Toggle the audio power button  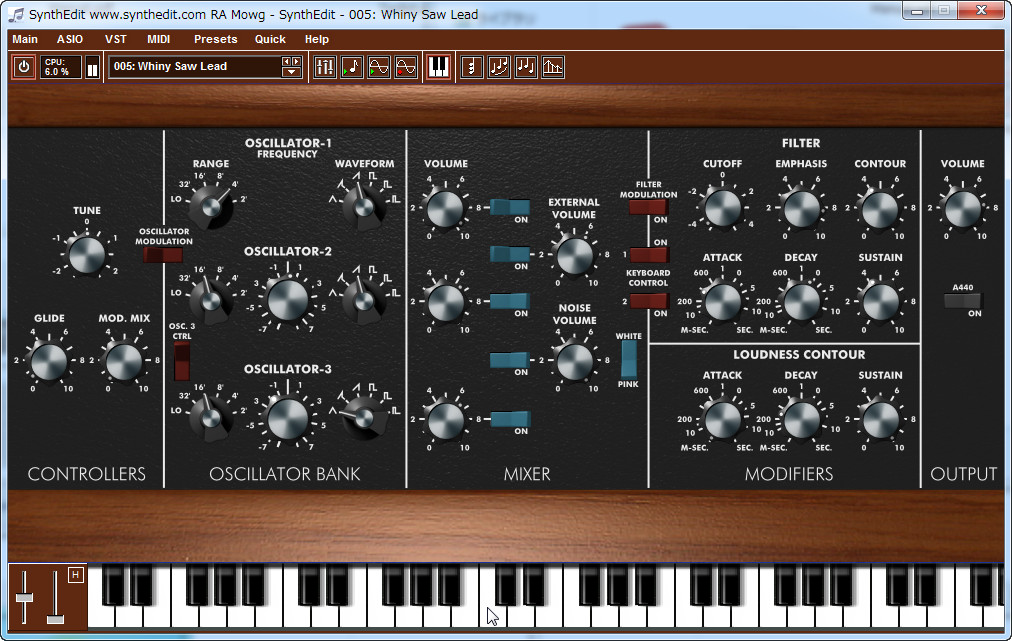pos(24,66)
